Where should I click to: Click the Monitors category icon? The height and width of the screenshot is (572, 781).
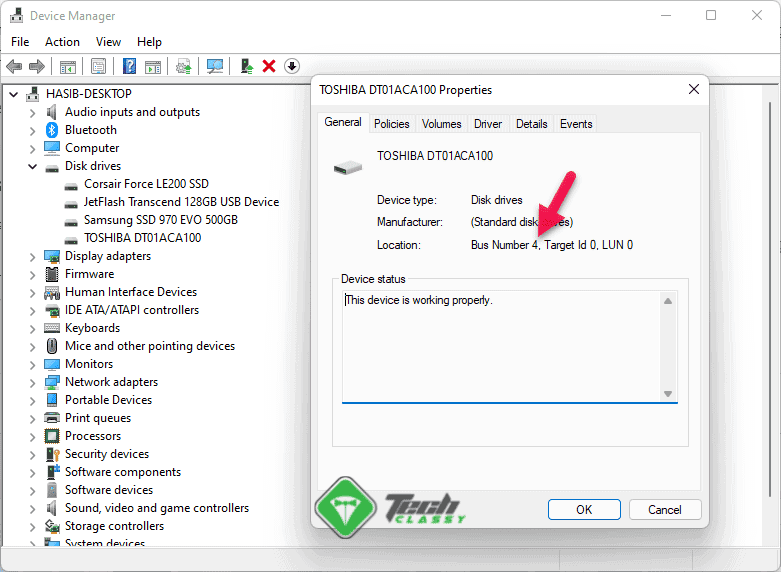point(52,364)
